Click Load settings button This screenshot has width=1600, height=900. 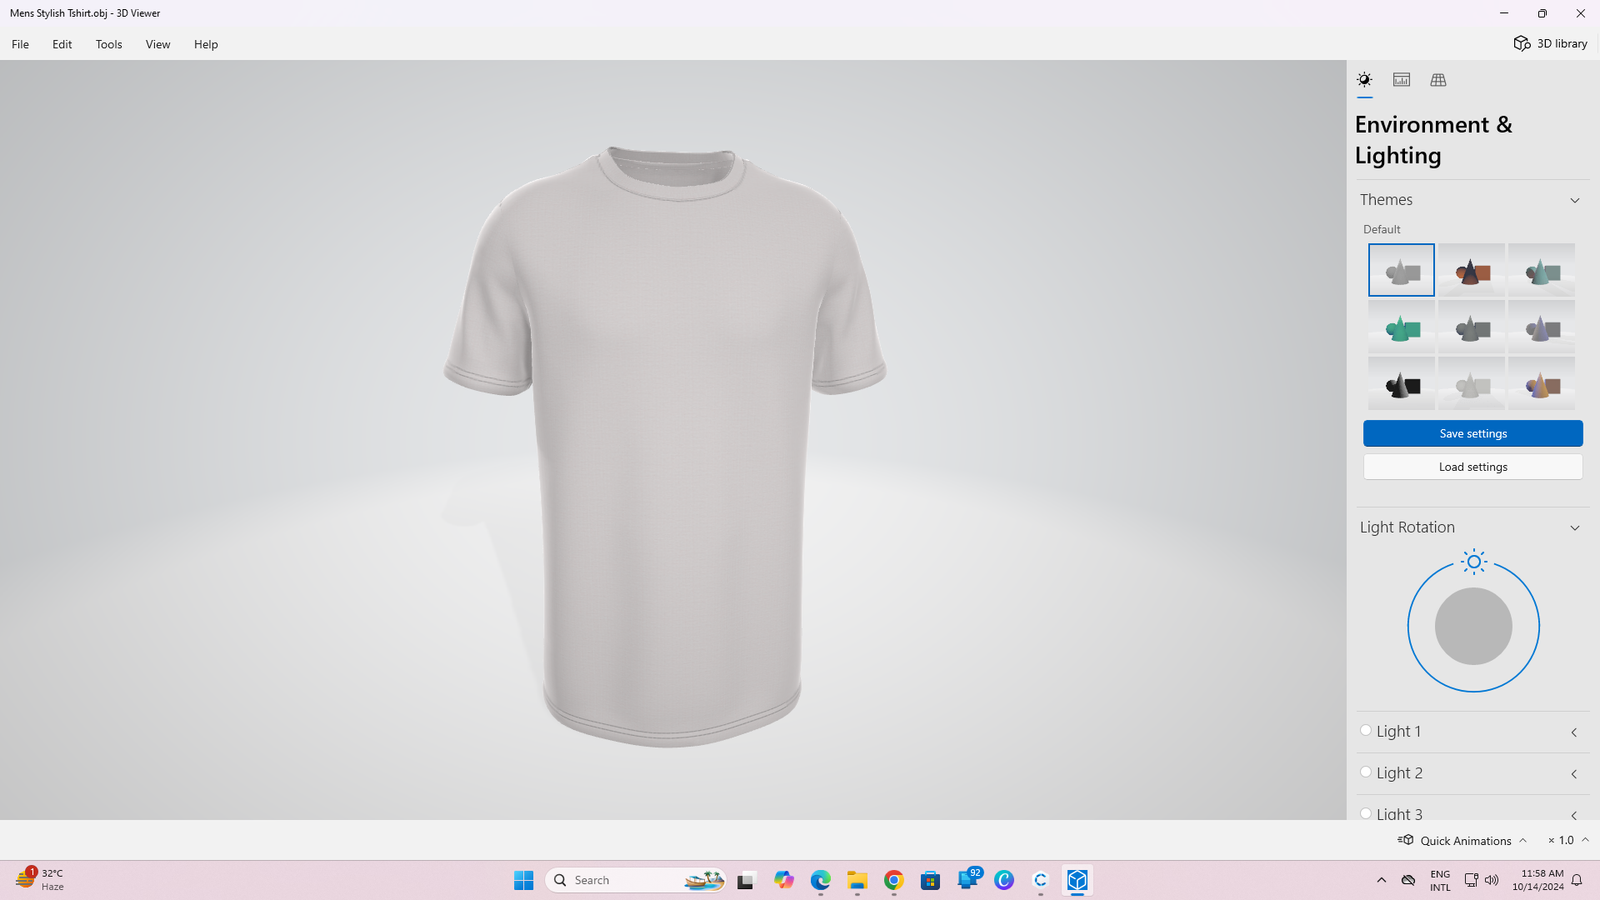pos(1473,467)
